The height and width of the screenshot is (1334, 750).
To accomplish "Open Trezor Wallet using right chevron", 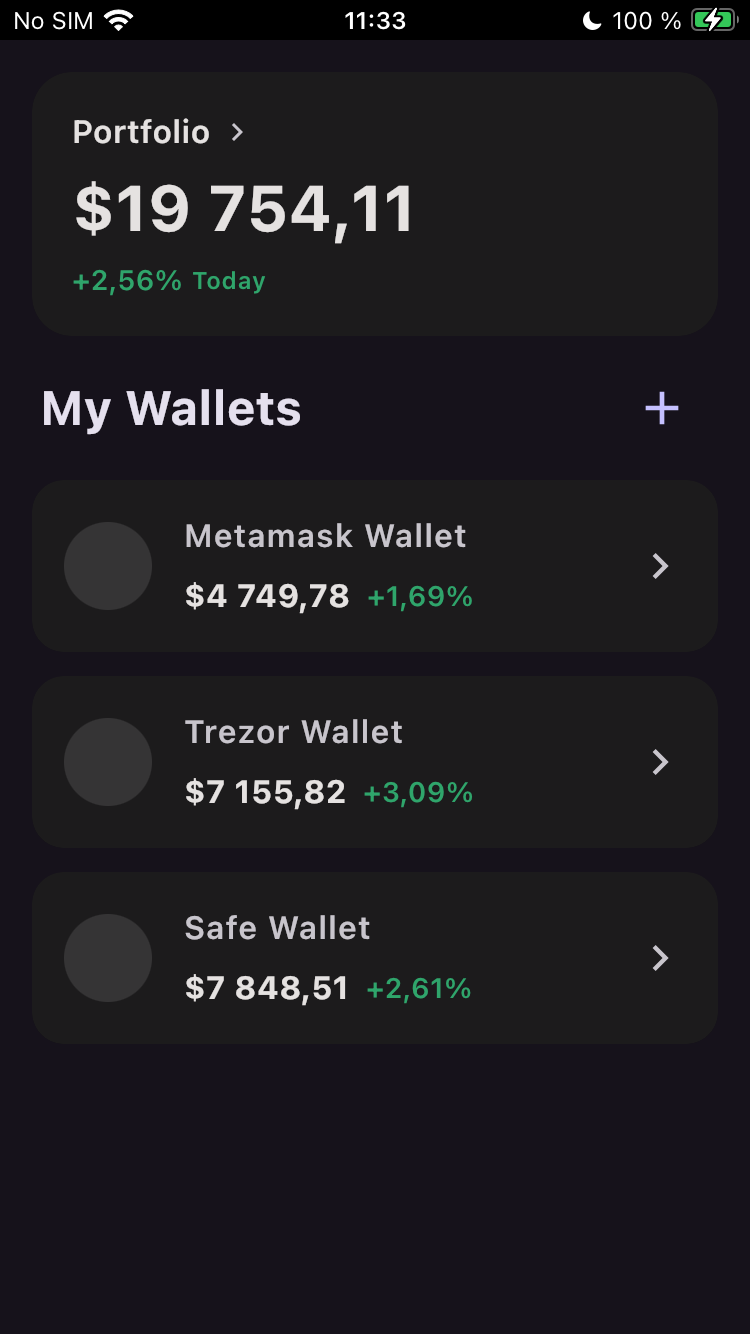I will coord(660,762).
